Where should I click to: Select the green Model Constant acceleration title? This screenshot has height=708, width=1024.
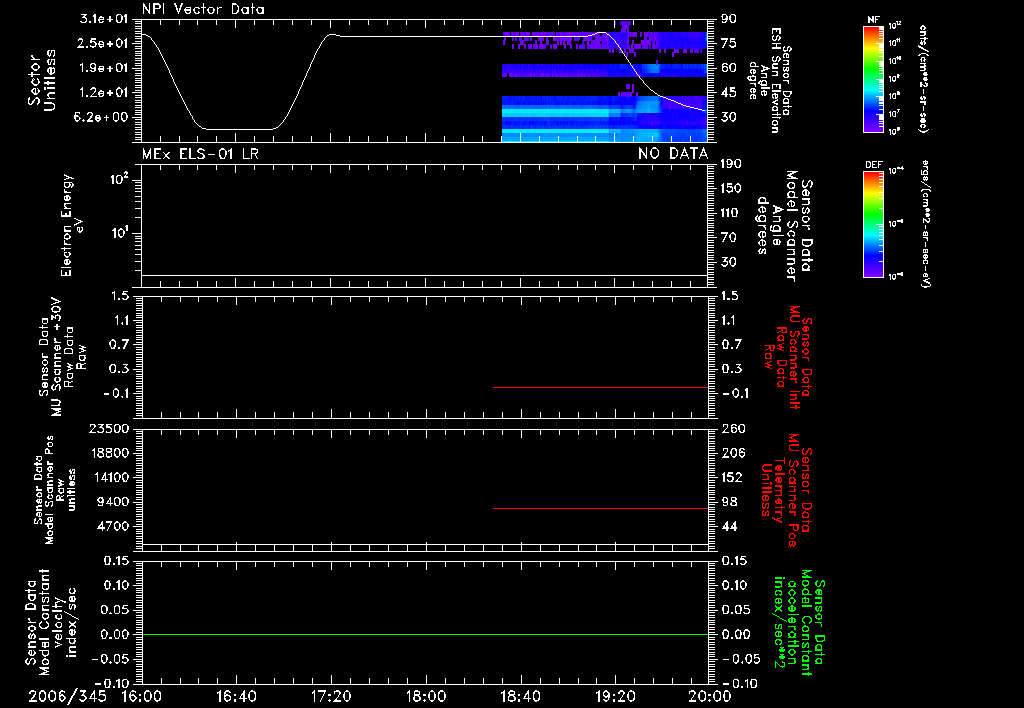coord(799,622)
